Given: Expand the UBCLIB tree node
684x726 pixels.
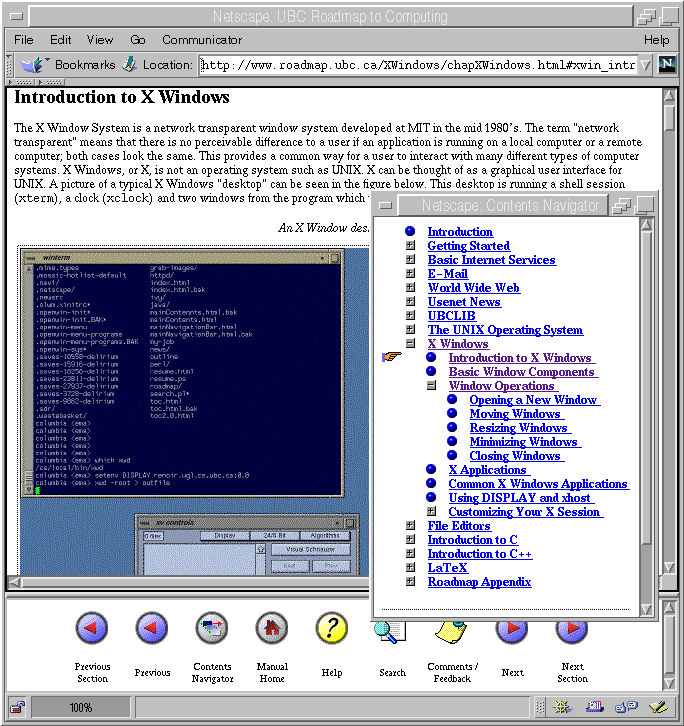Looking at the screenshot, I should (x=410, y=315).
